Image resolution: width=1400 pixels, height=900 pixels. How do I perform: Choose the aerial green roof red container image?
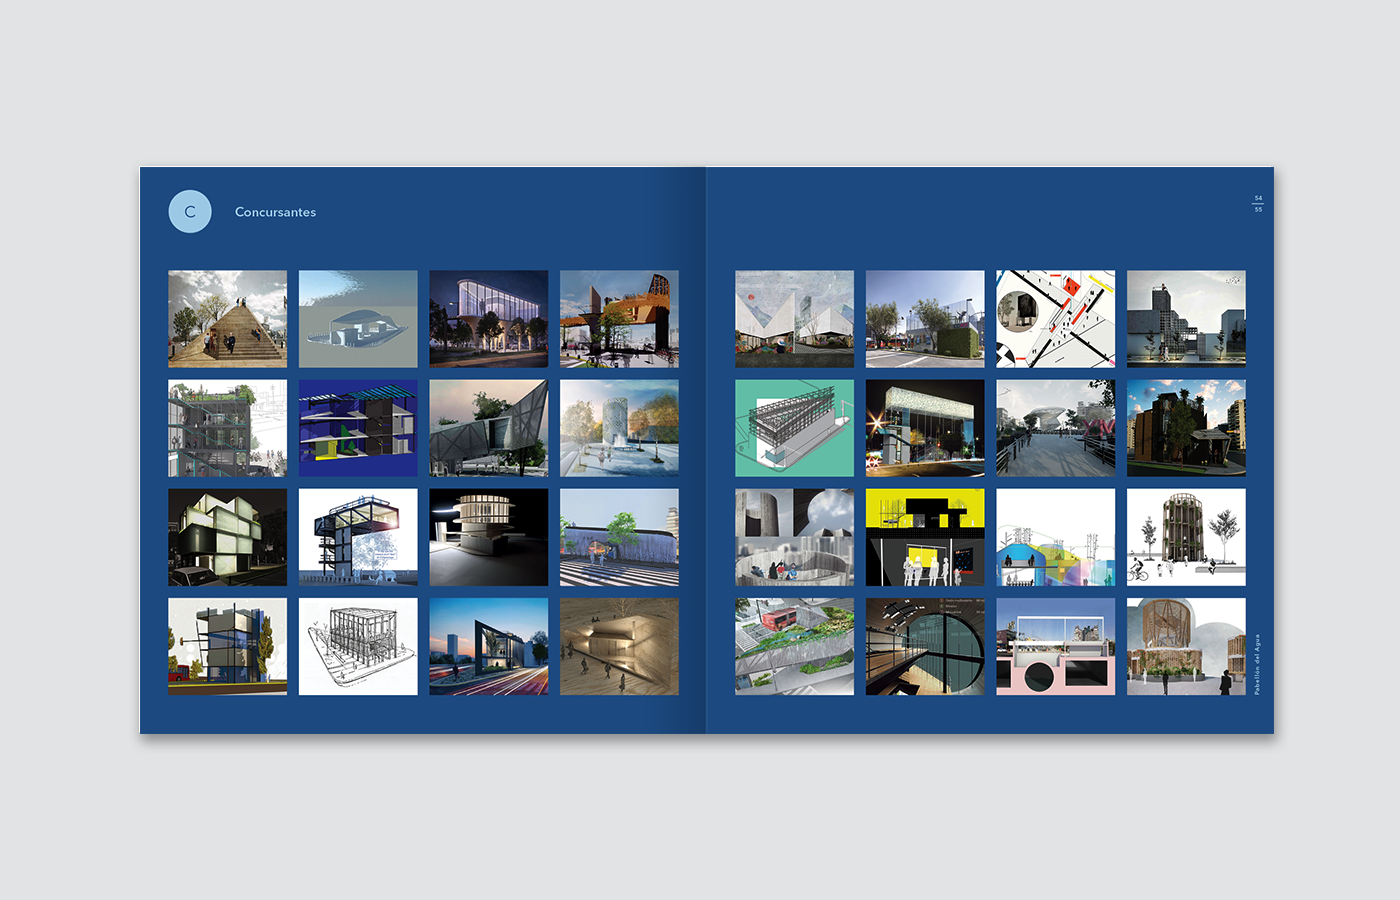[795, 646]
